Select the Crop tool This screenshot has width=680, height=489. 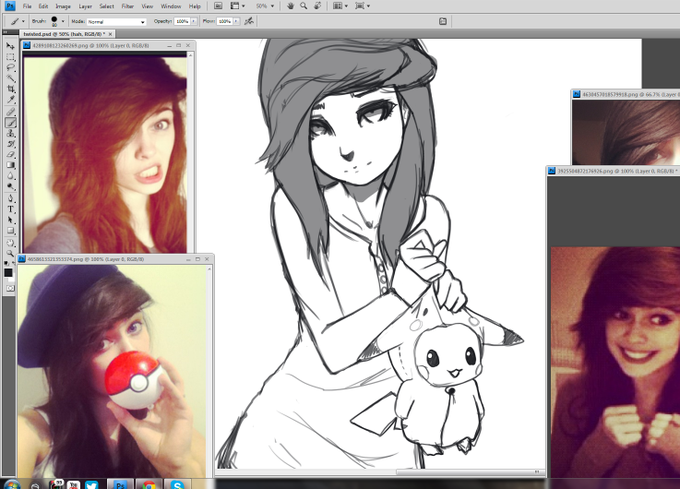[10, 89]
